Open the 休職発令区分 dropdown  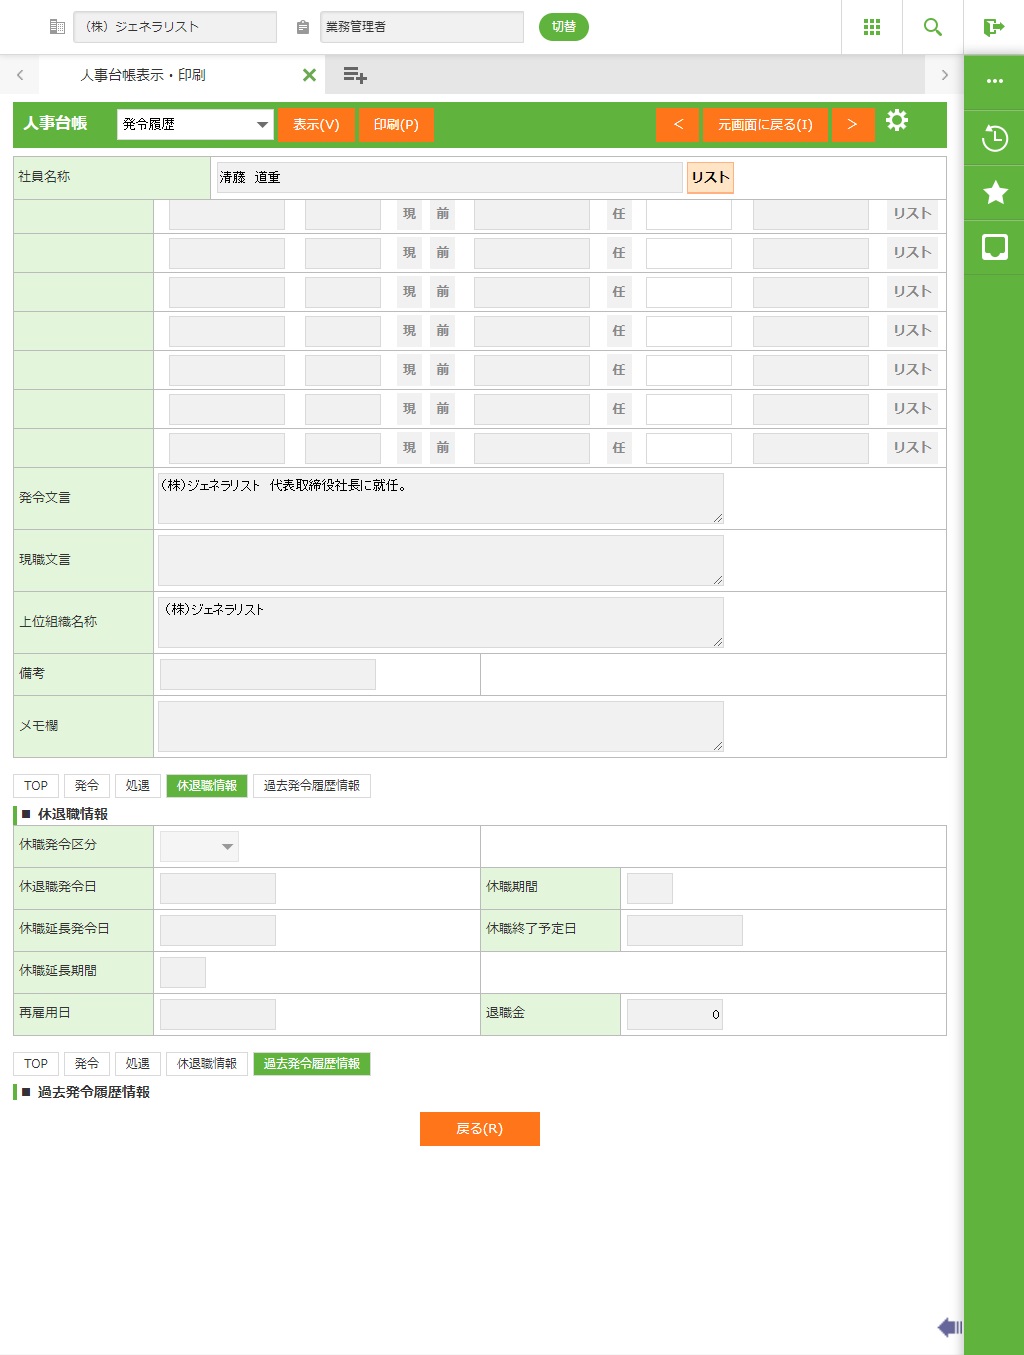coord(199,846)
